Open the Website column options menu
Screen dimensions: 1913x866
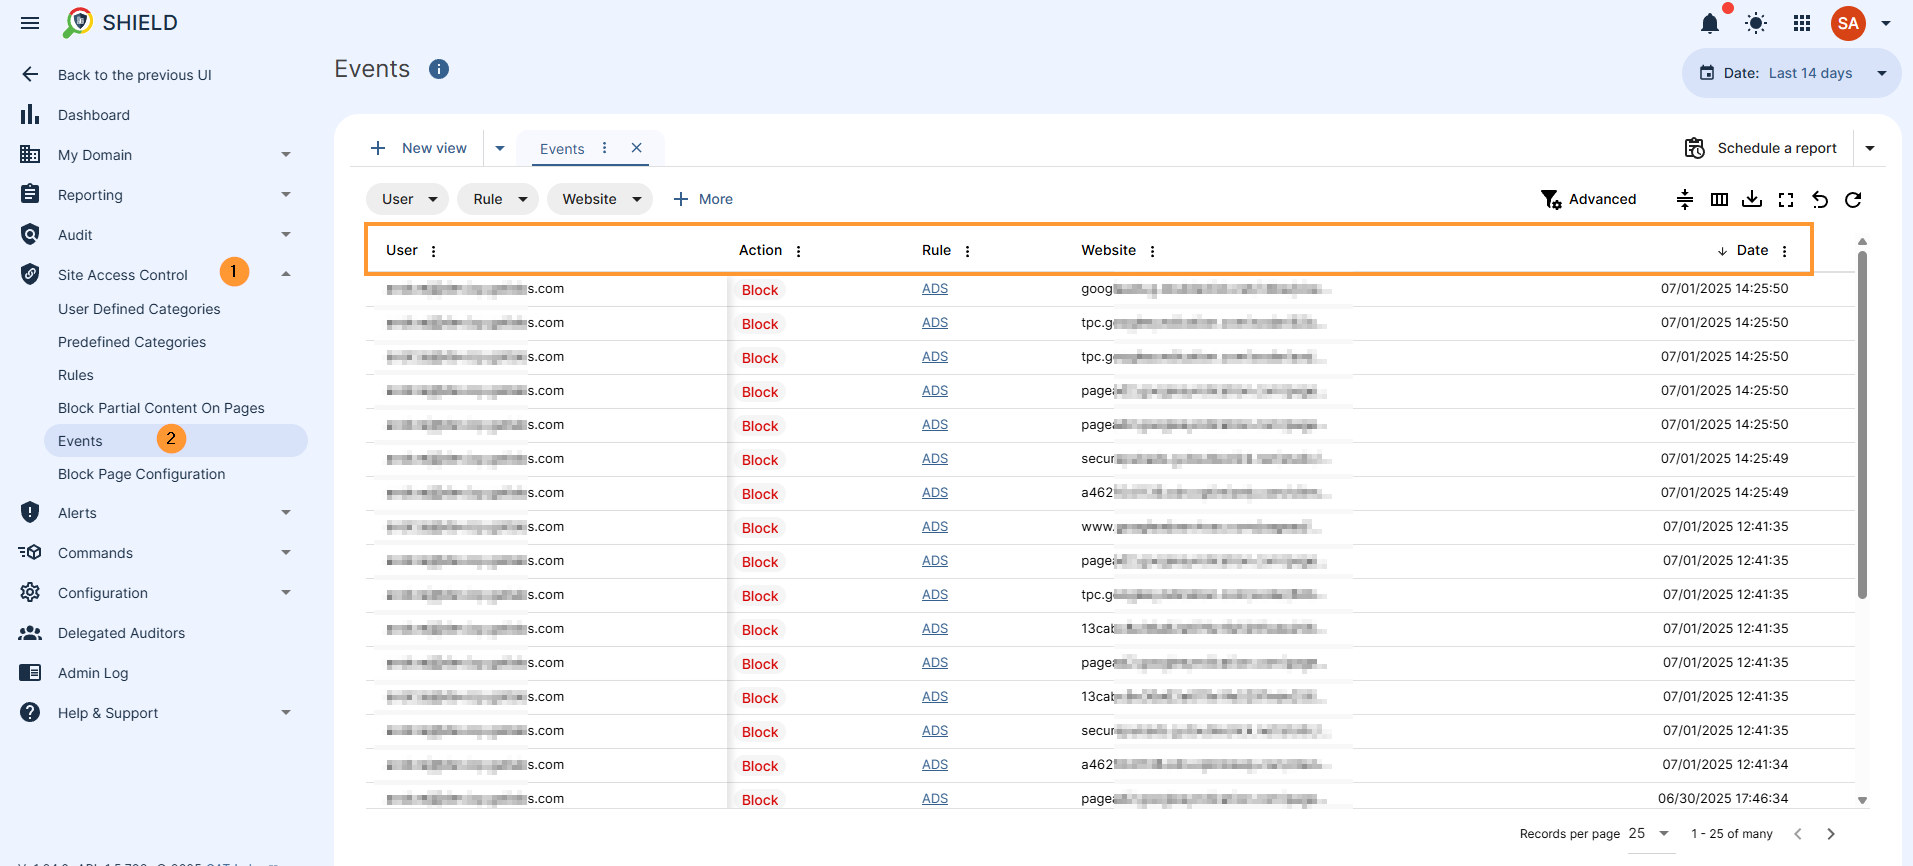click(1153, 251)
